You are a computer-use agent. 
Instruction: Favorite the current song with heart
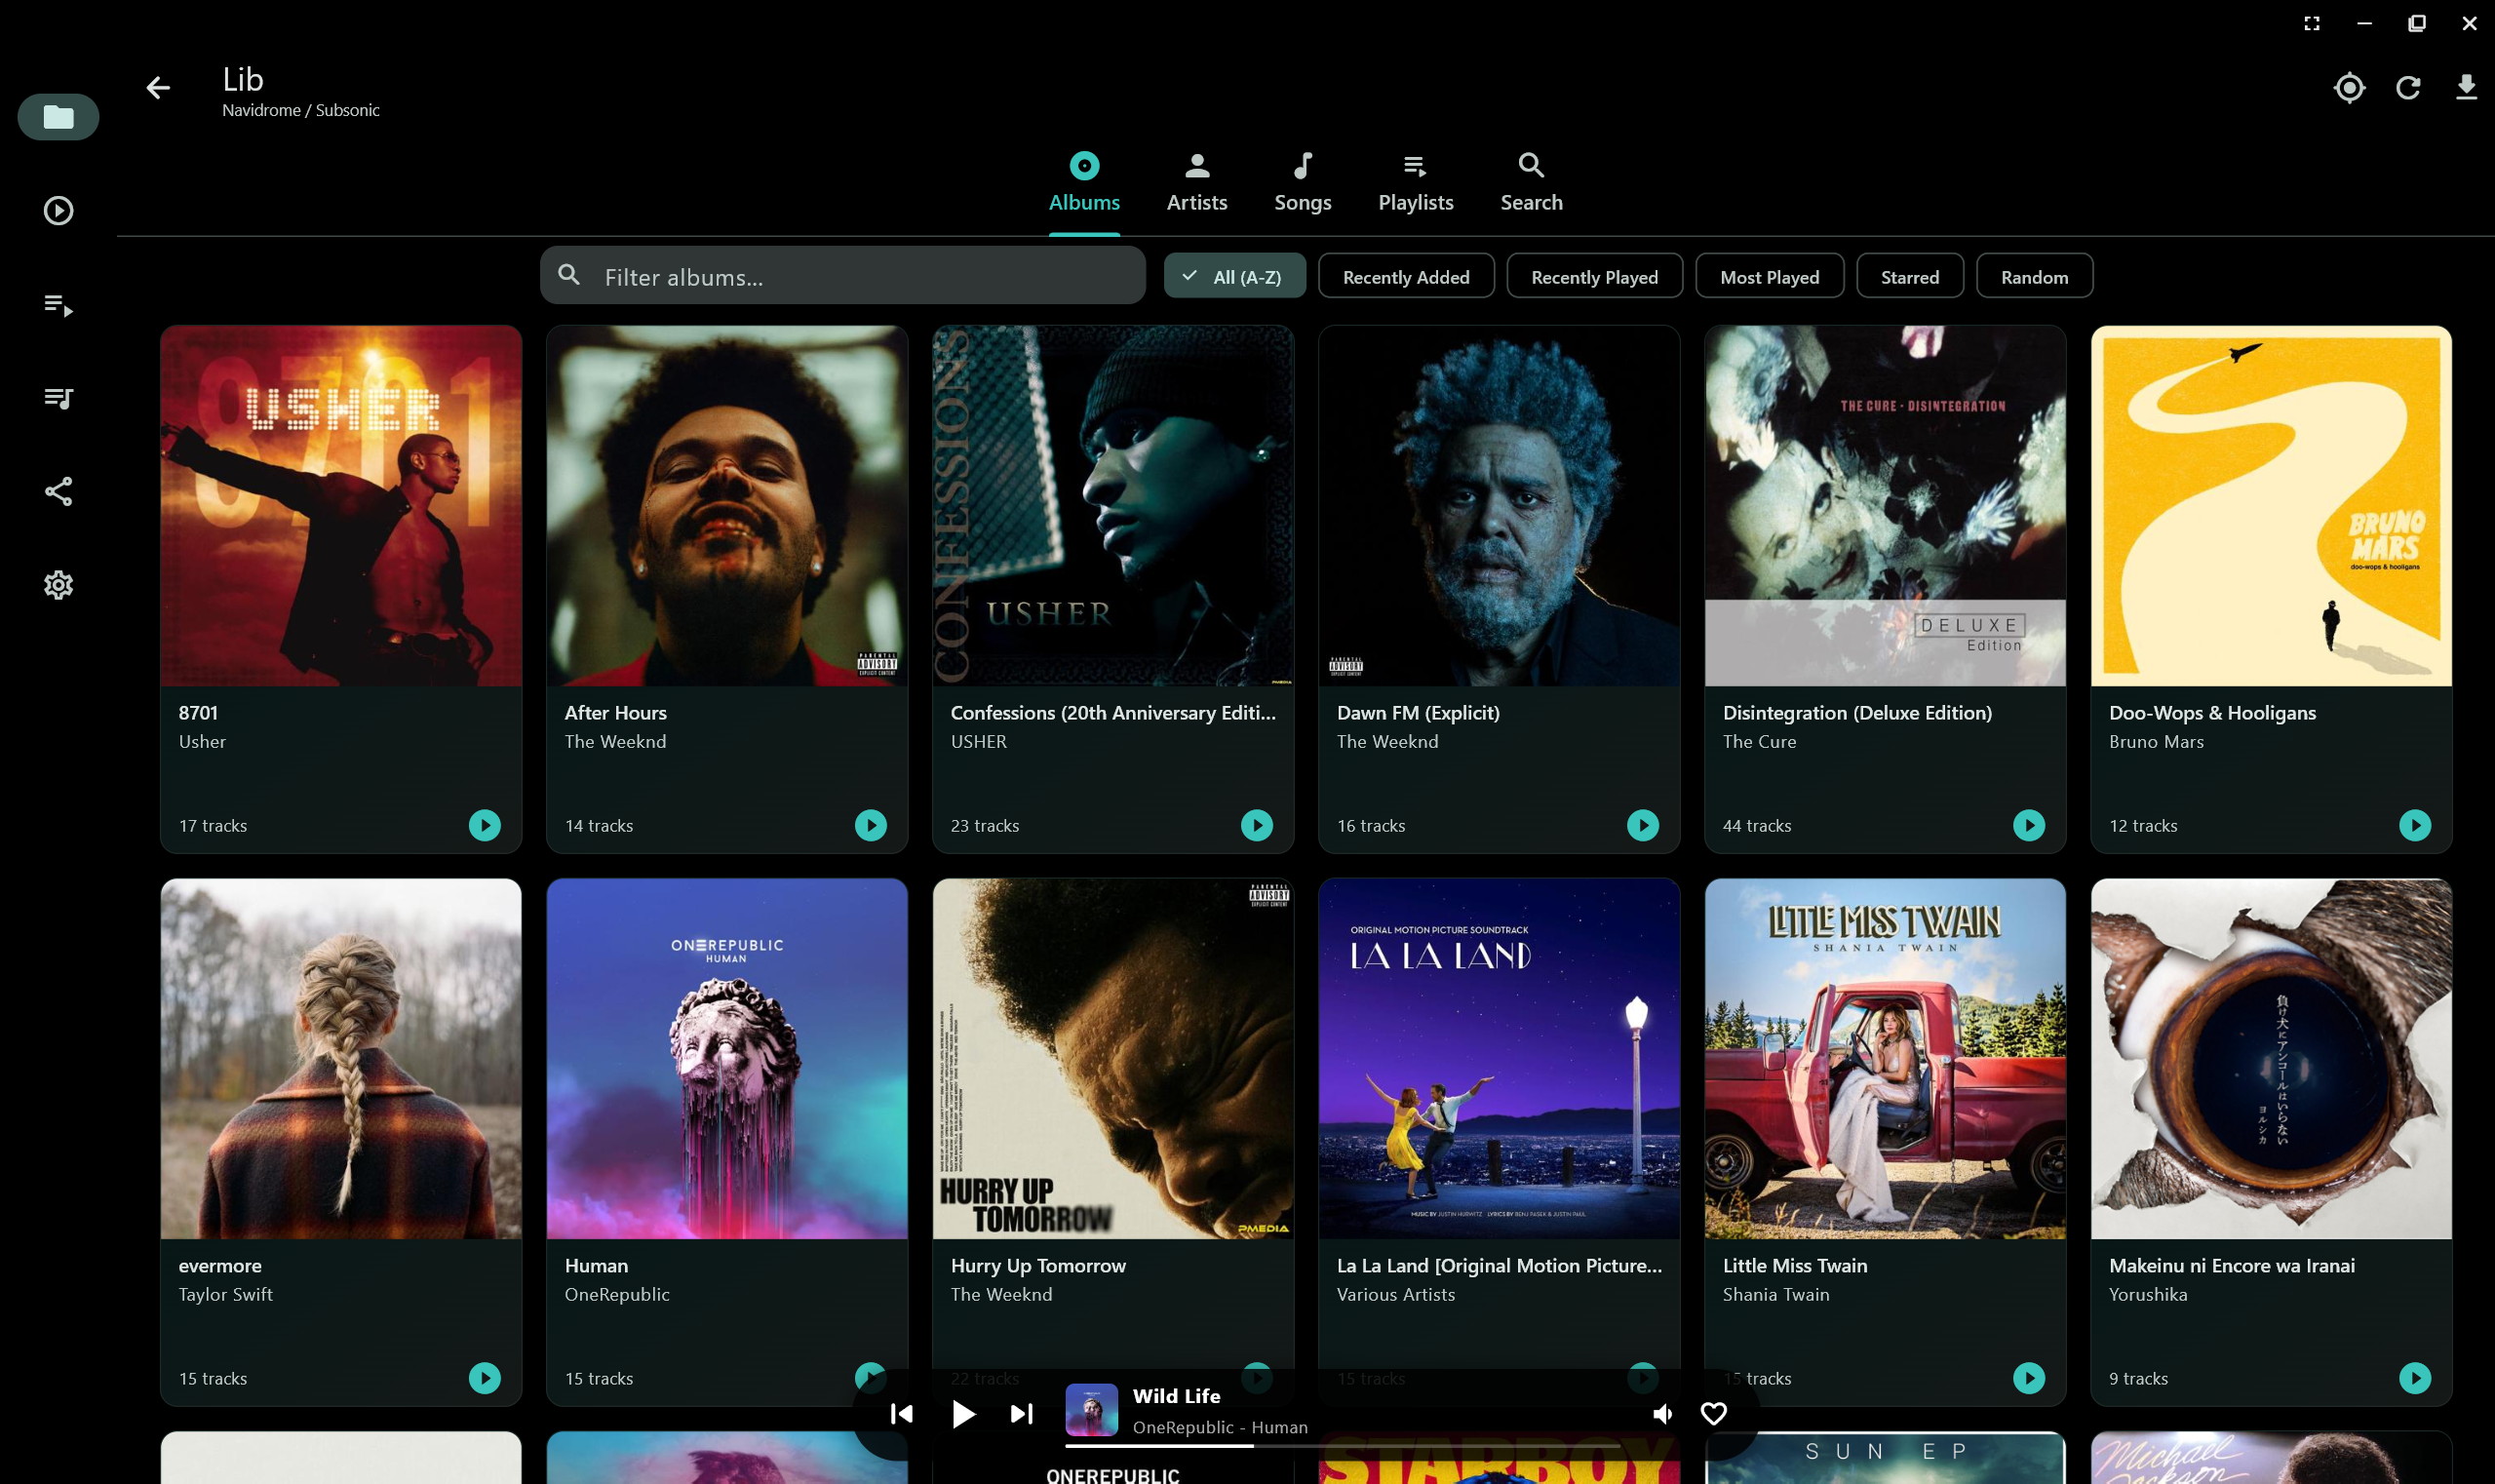[1714, 1413]
